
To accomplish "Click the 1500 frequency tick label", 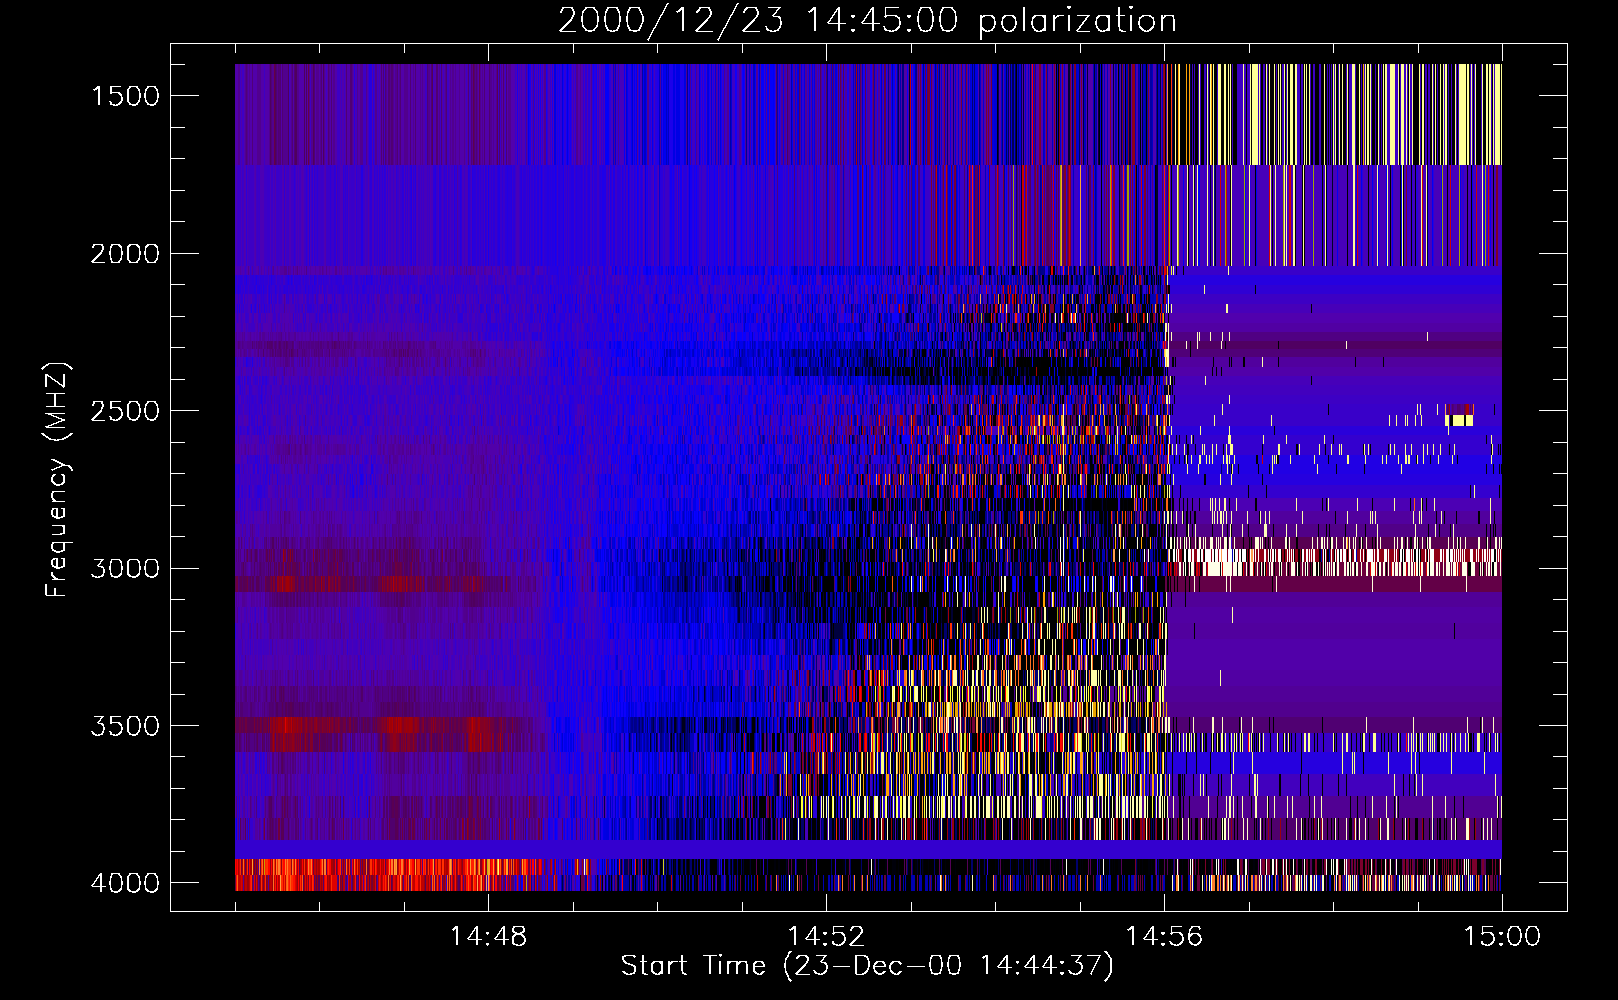I will [125, 96].
